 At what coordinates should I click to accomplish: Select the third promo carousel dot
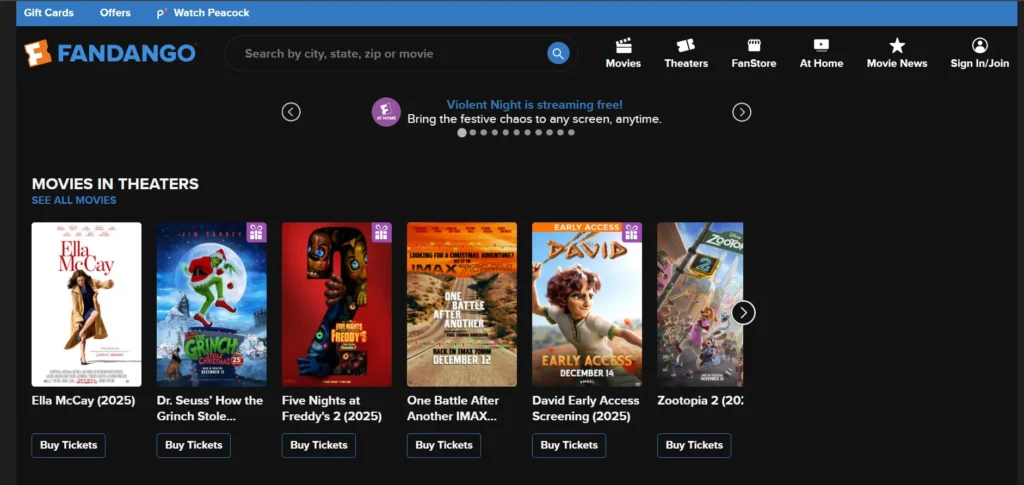coord(484,133)
